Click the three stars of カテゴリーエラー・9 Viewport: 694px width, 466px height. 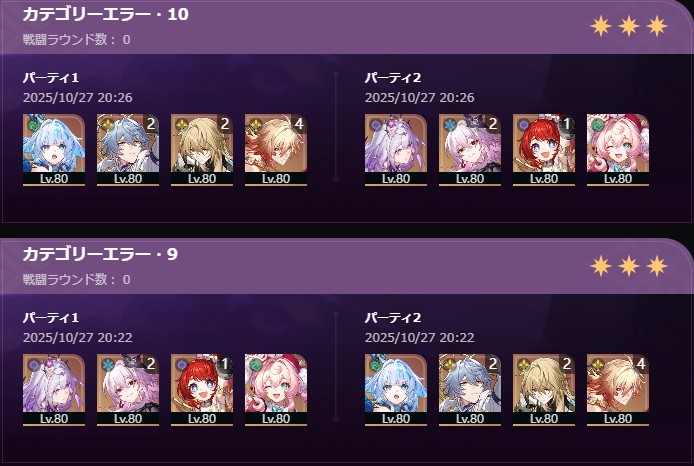[x=628, y=266]
